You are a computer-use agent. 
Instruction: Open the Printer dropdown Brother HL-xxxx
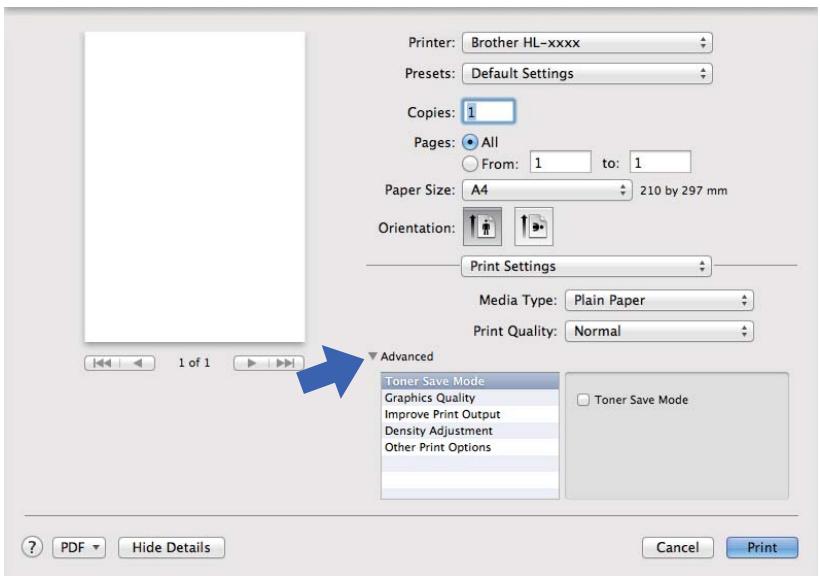click(x=587, y=42)
